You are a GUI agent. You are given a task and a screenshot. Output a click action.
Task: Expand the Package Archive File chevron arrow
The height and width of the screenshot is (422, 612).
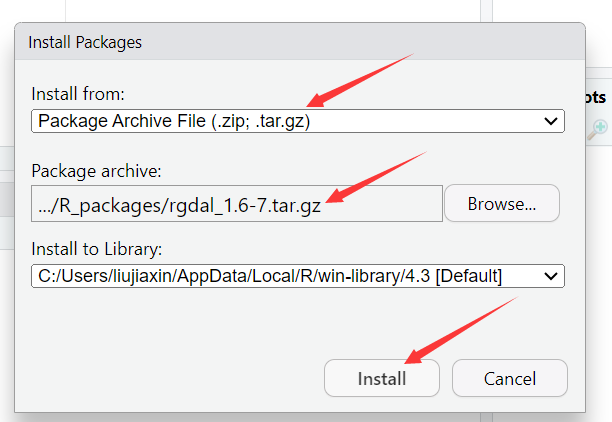[x=551, y=121]
